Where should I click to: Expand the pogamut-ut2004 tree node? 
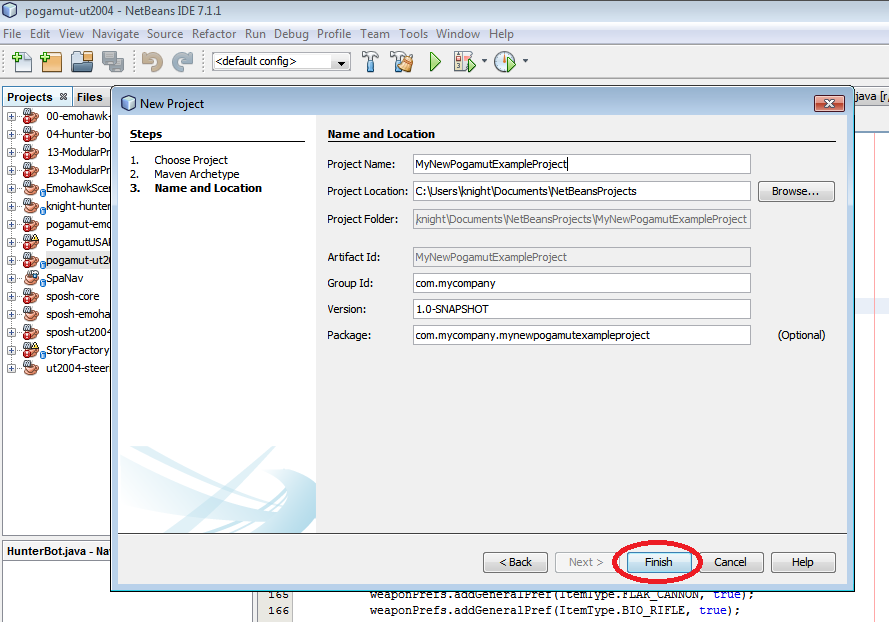tap(11, 260)
